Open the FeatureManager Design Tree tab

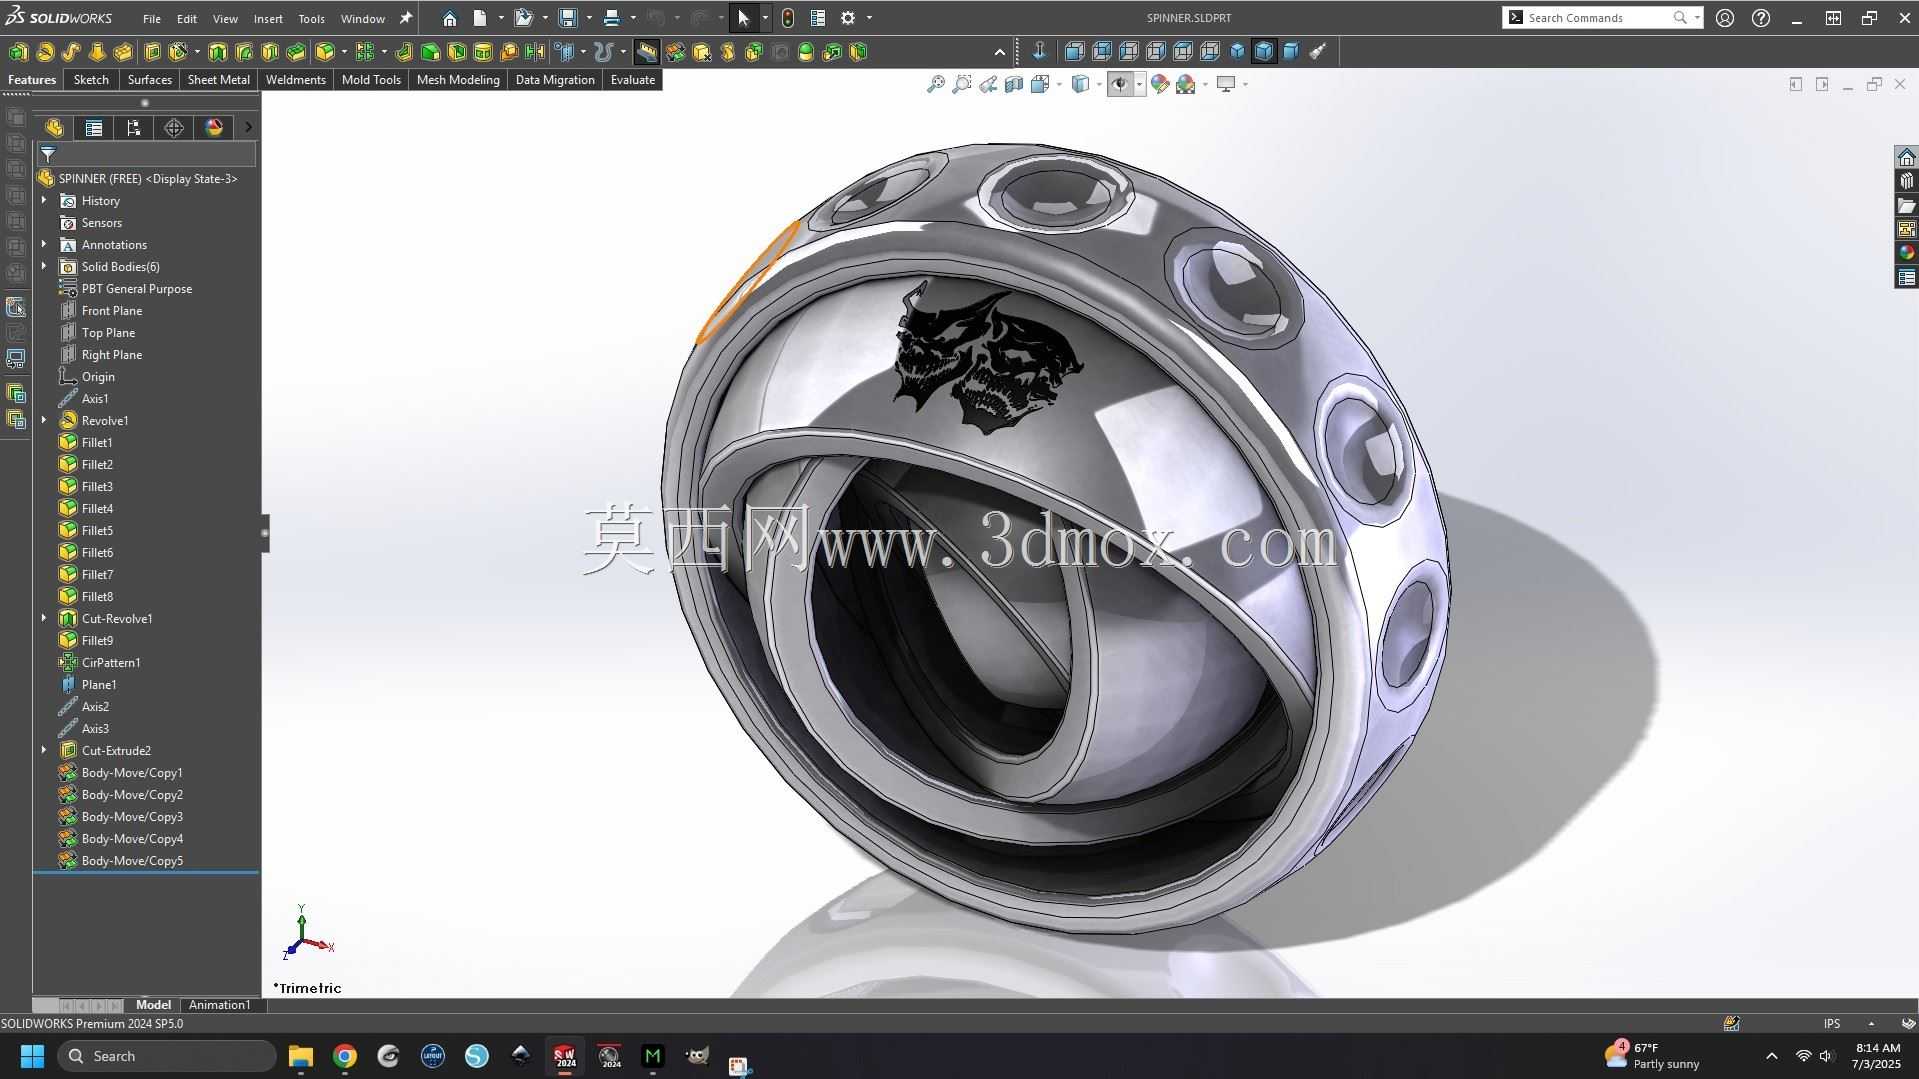(54, 128)
